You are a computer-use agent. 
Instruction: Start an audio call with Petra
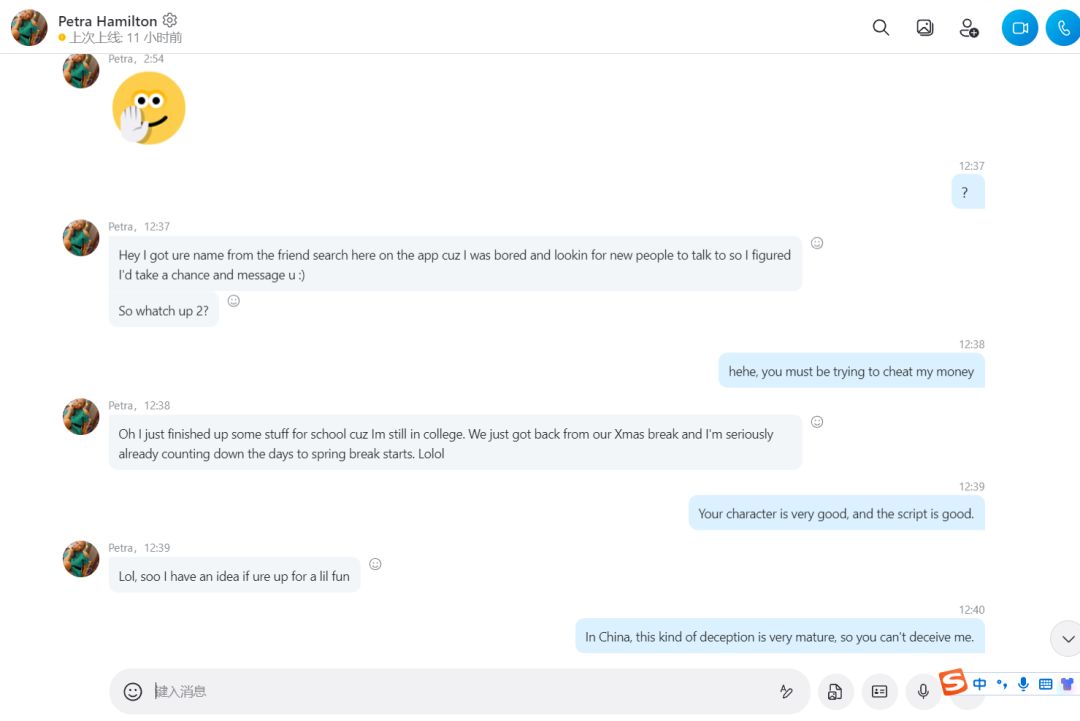pos(1063,28)
